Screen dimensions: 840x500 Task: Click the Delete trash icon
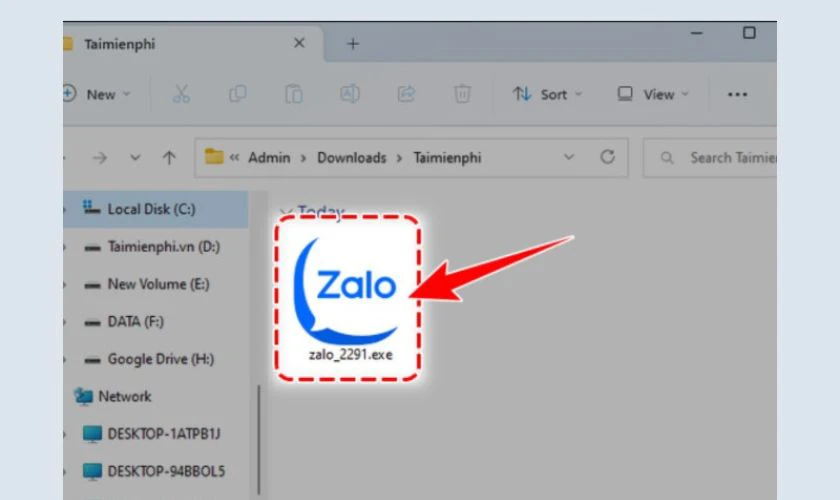coord(462,94)
